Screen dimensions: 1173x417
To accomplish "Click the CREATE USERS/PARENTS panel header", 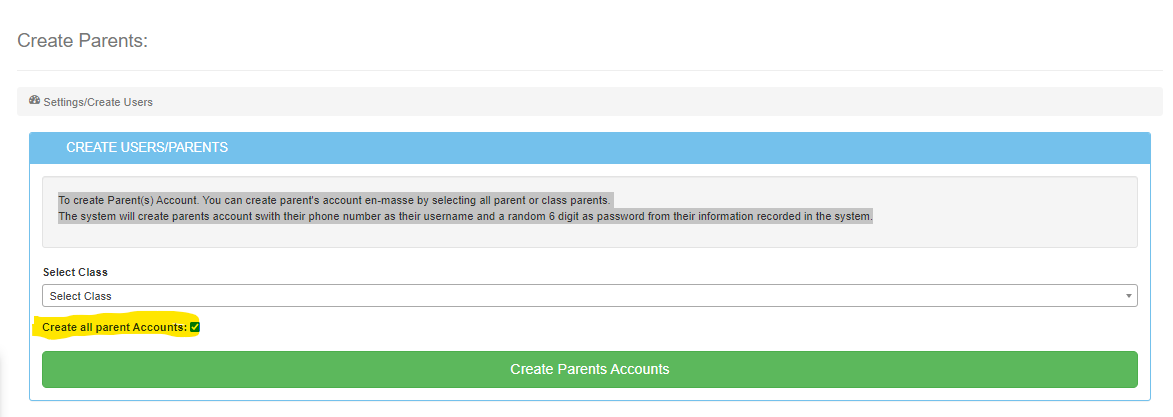I will tap(147, 147).
